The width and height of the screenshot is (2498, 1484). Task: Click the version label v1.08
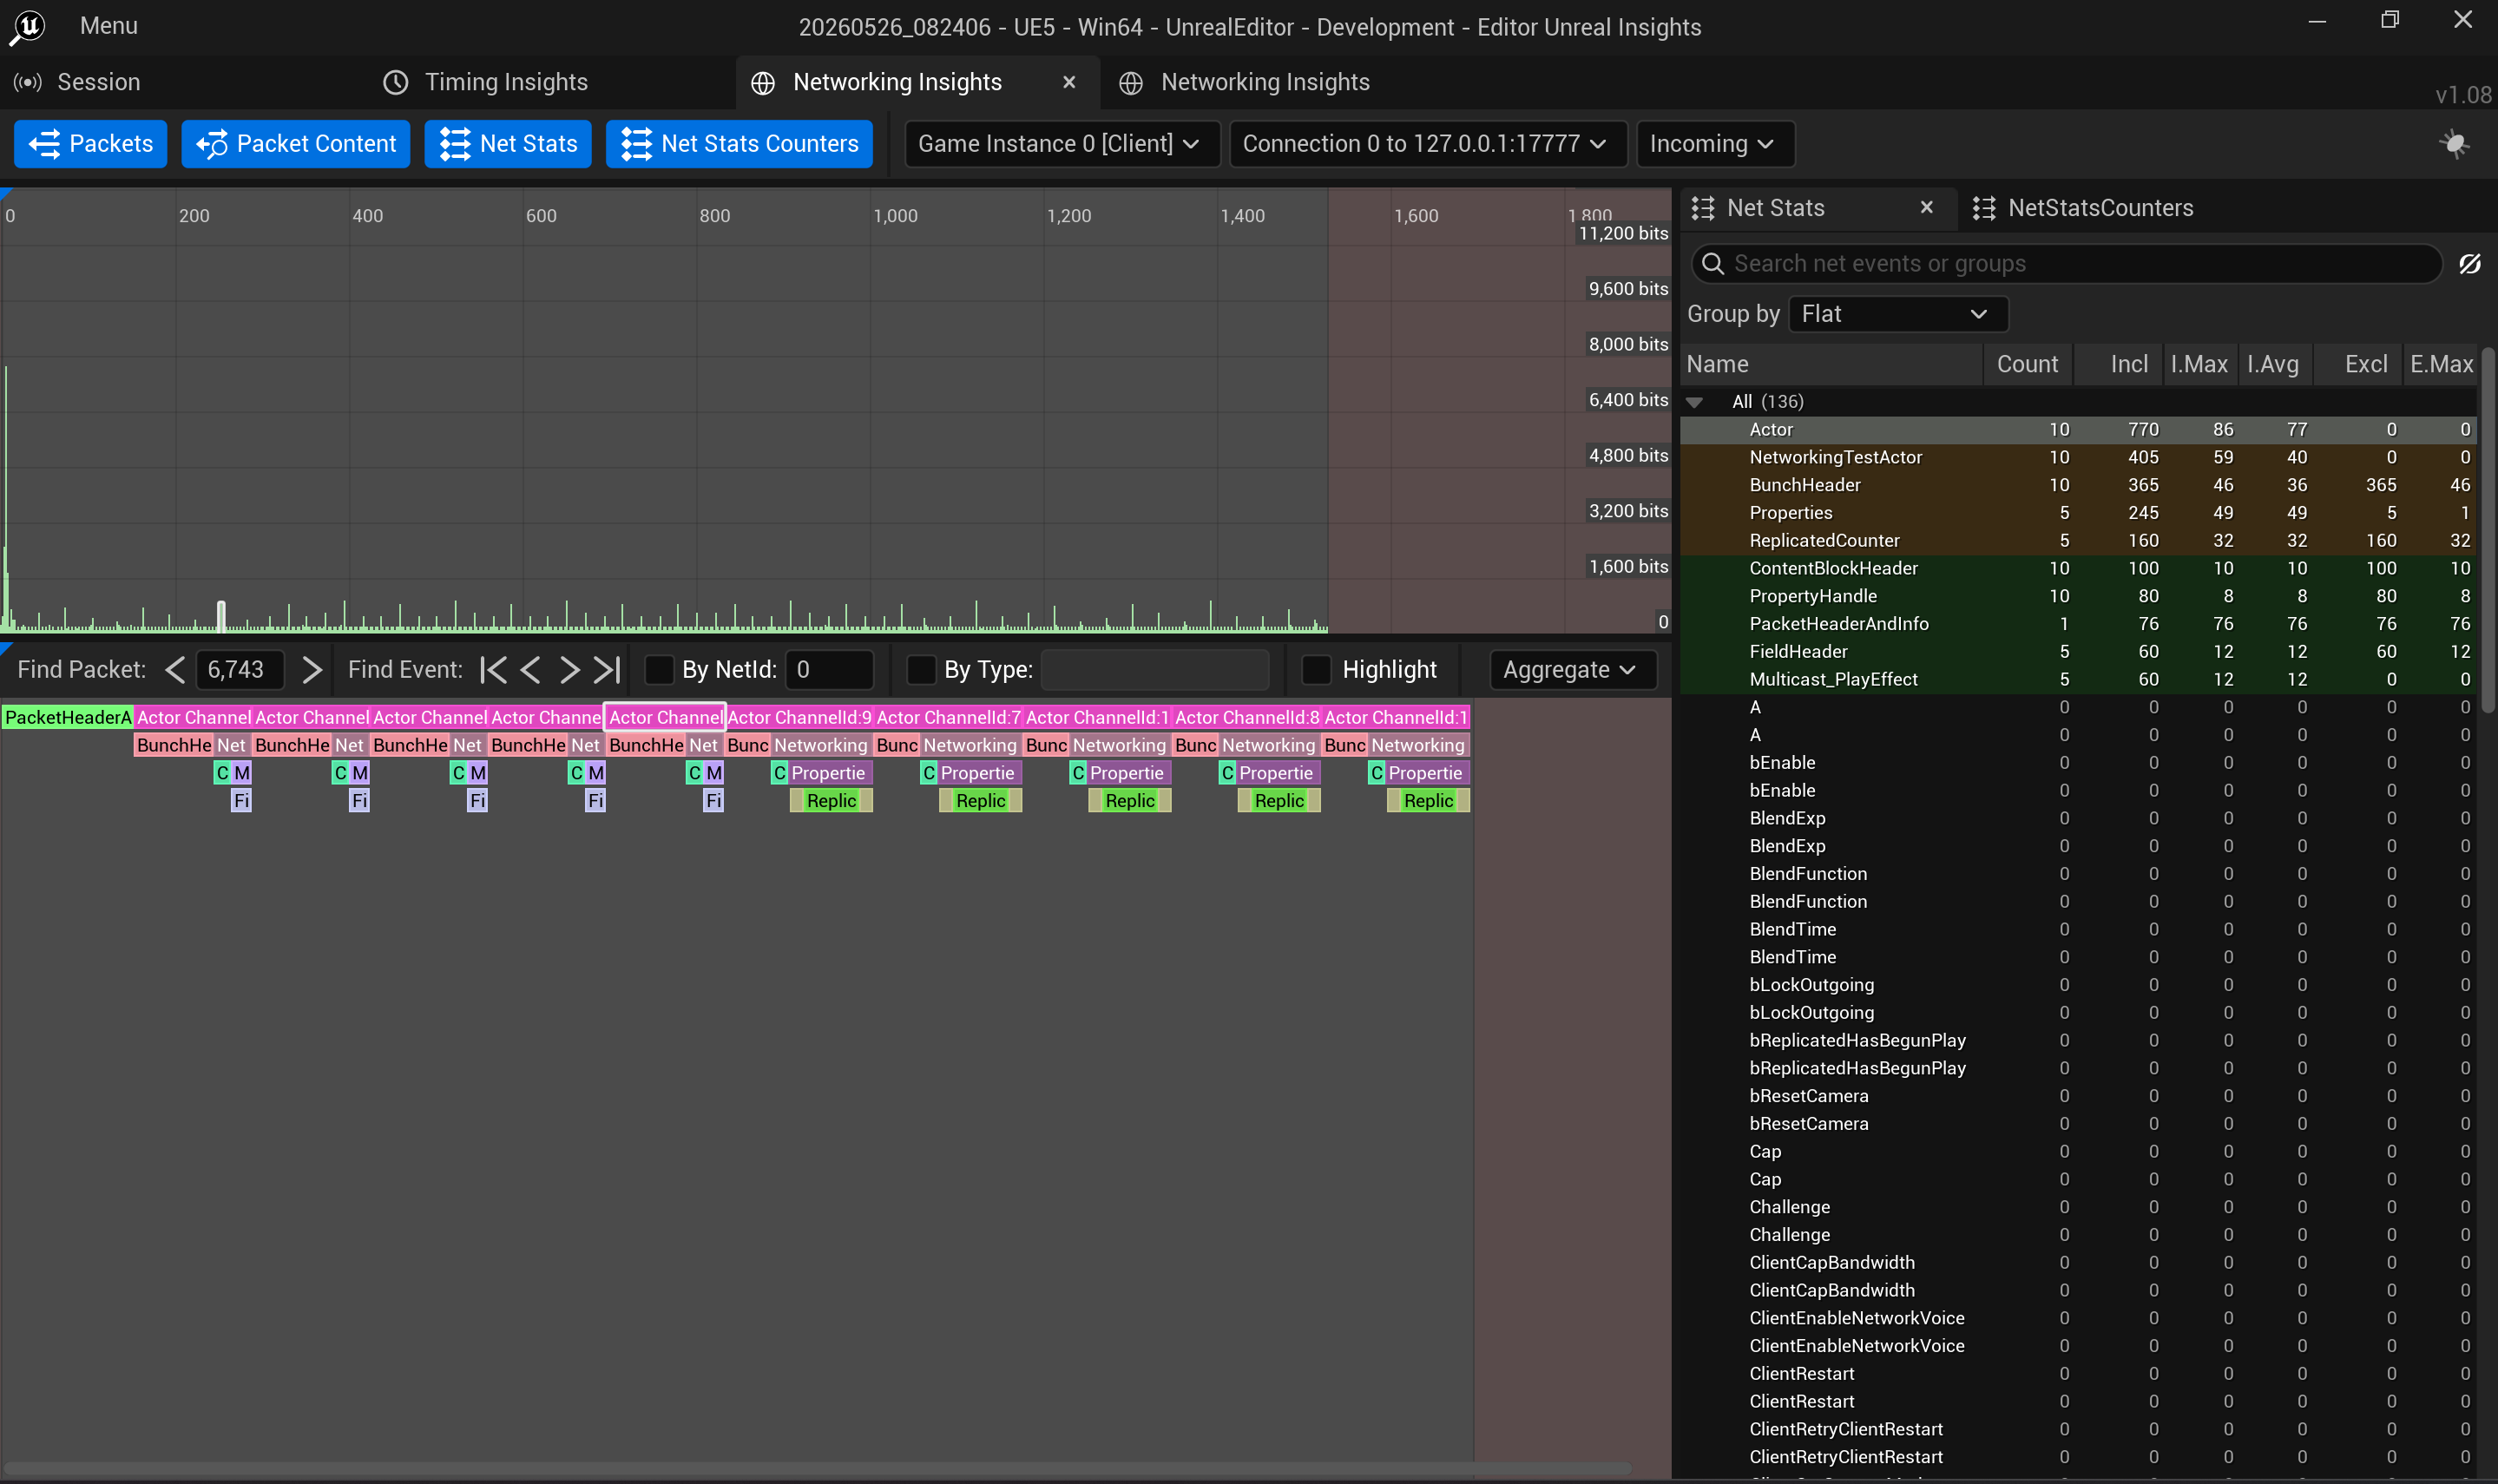tap(2463, 95)
